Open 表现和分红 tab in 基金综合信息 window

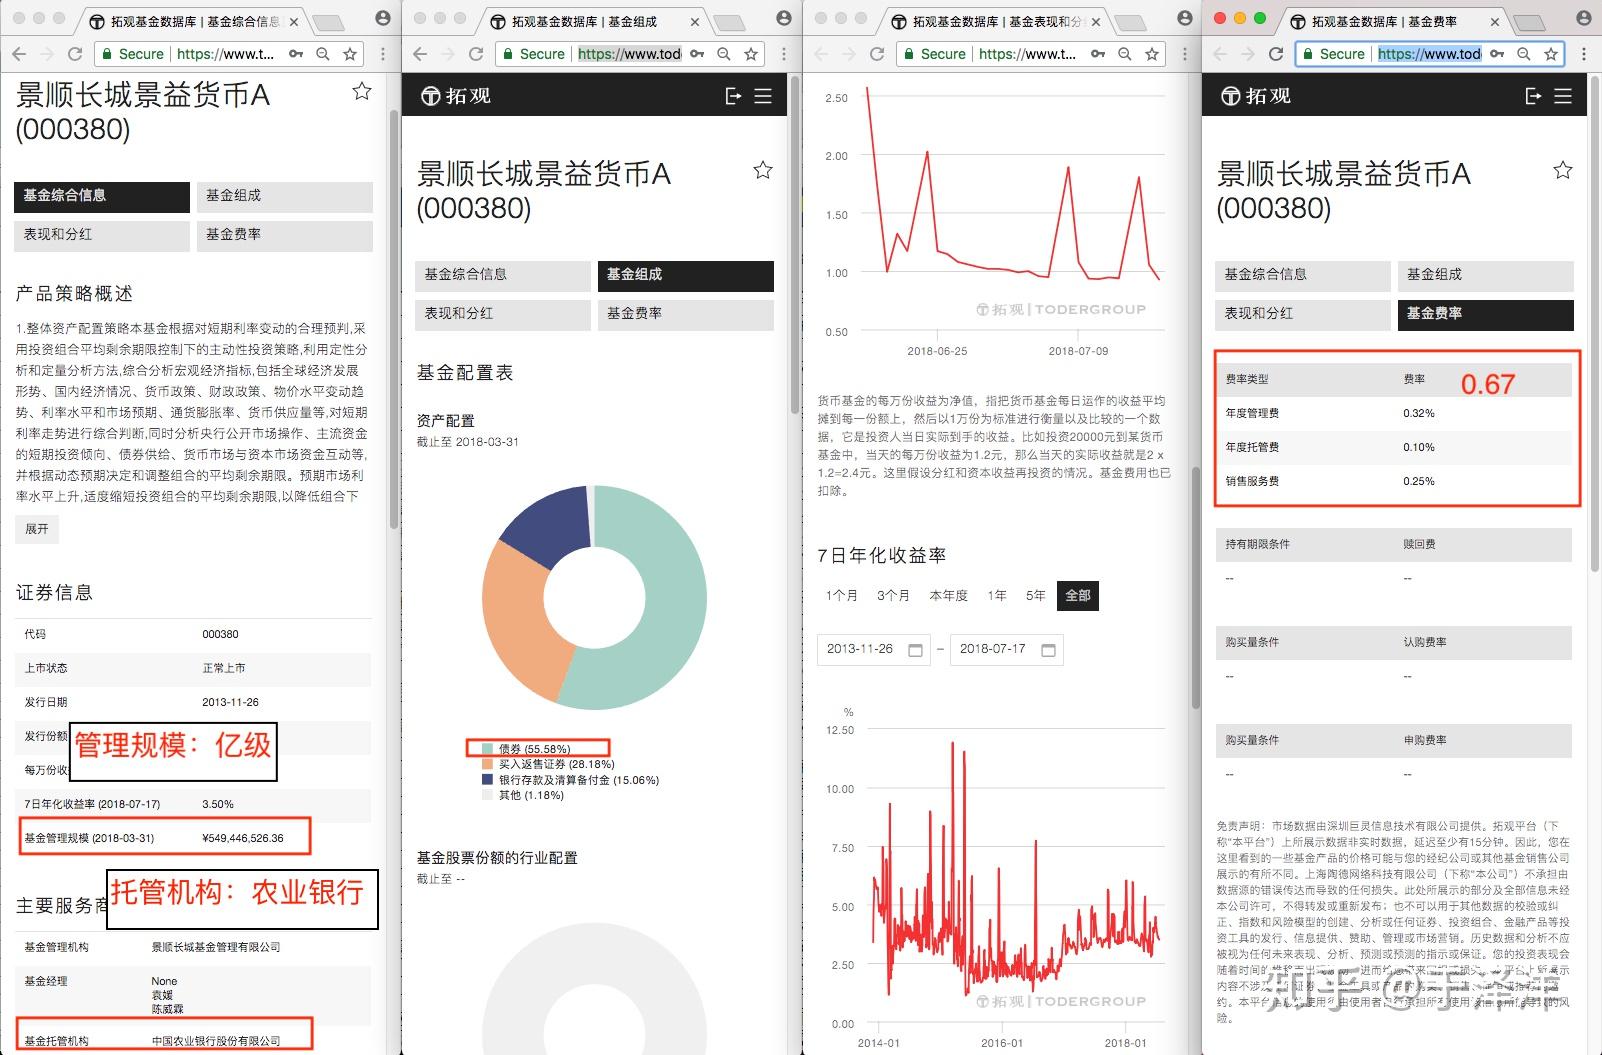pyautogui.click(x=102, y=235)
